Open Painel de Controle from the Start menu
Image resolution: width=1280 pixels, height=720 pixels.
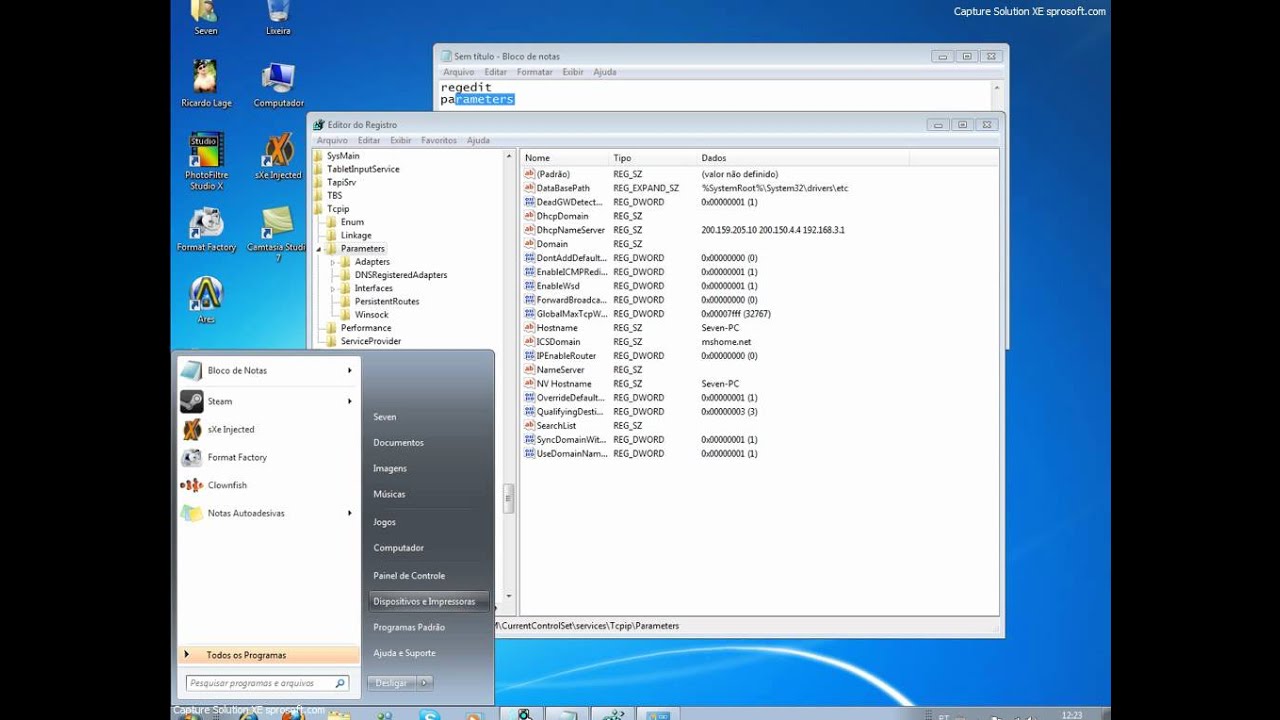tap(409, 576)
